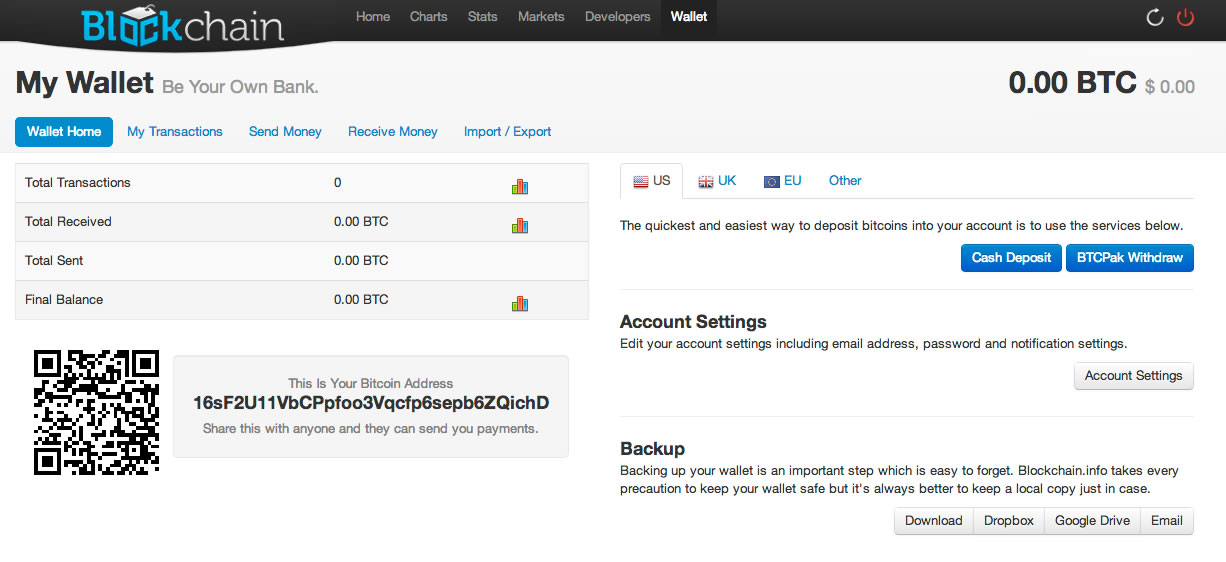Open the Account Settings button
The image size is (1226, 562).
click(x=1133, y=376)
